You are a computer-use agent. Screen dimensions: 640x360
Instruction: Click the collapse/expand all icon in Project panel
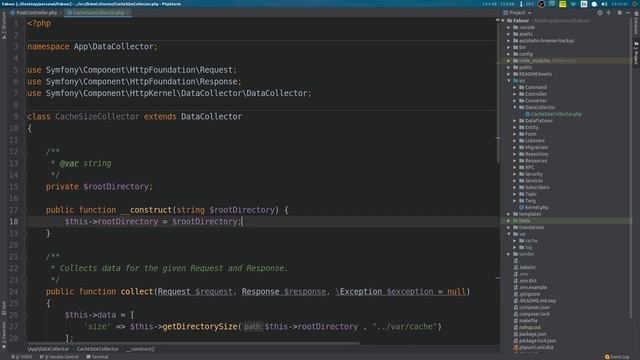point(609,13)
